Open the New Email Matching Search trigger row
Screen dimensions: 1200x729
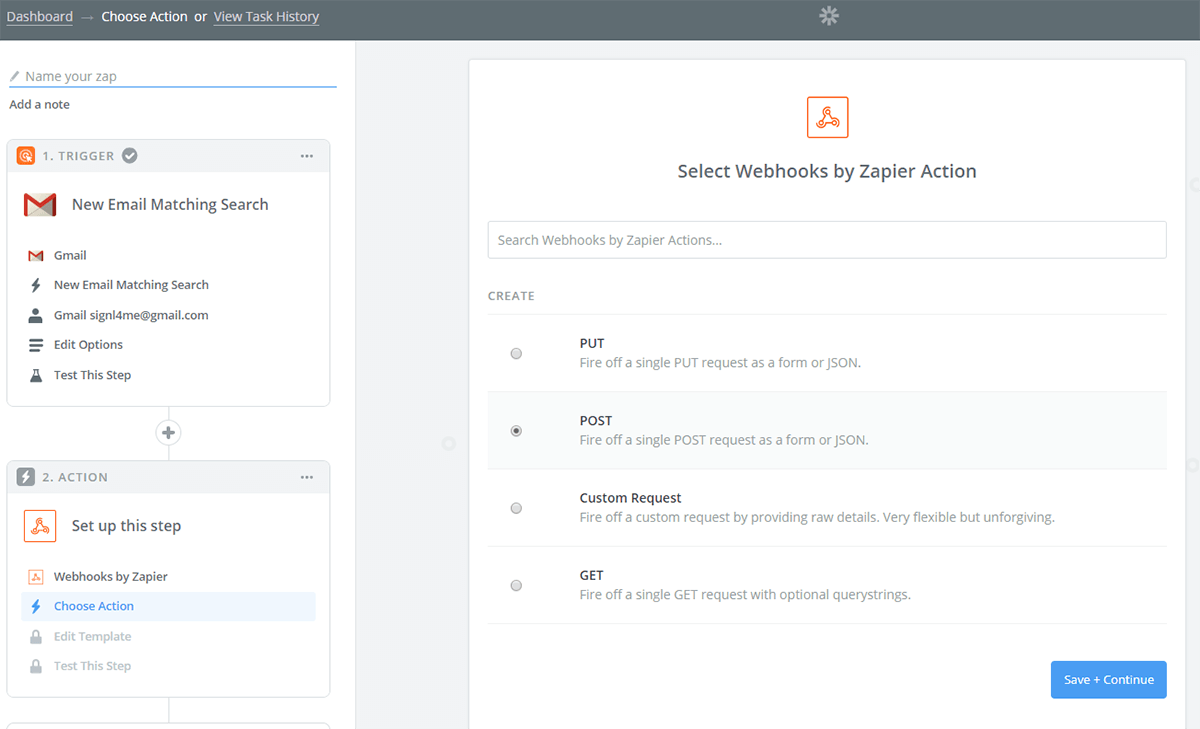(x=168, y=285)
